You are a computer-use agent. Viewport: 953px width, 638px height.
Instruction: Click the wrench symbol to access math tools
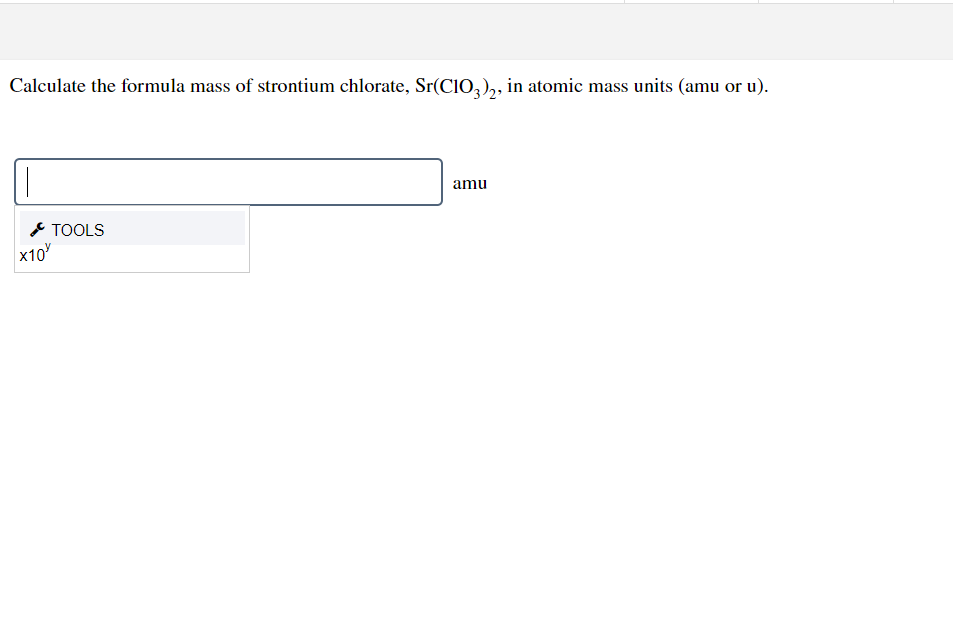point(37,229)
